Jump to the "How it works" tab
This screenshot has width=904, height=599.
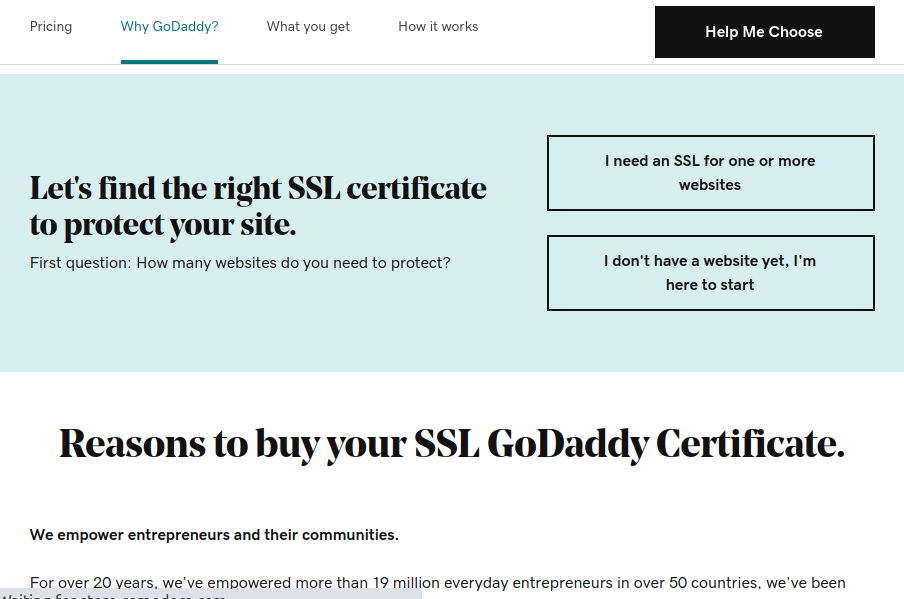pyautogui.click(x=438, y=27)
